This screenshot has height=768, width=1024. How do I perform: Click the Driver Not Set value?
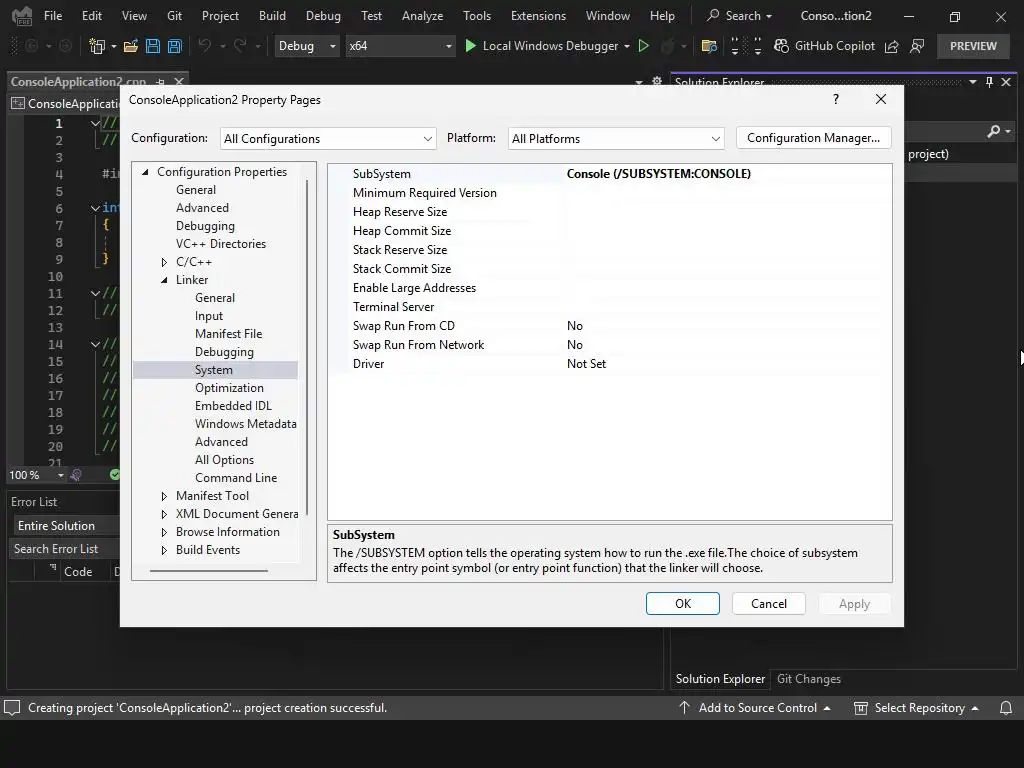[x=586, y=364]
